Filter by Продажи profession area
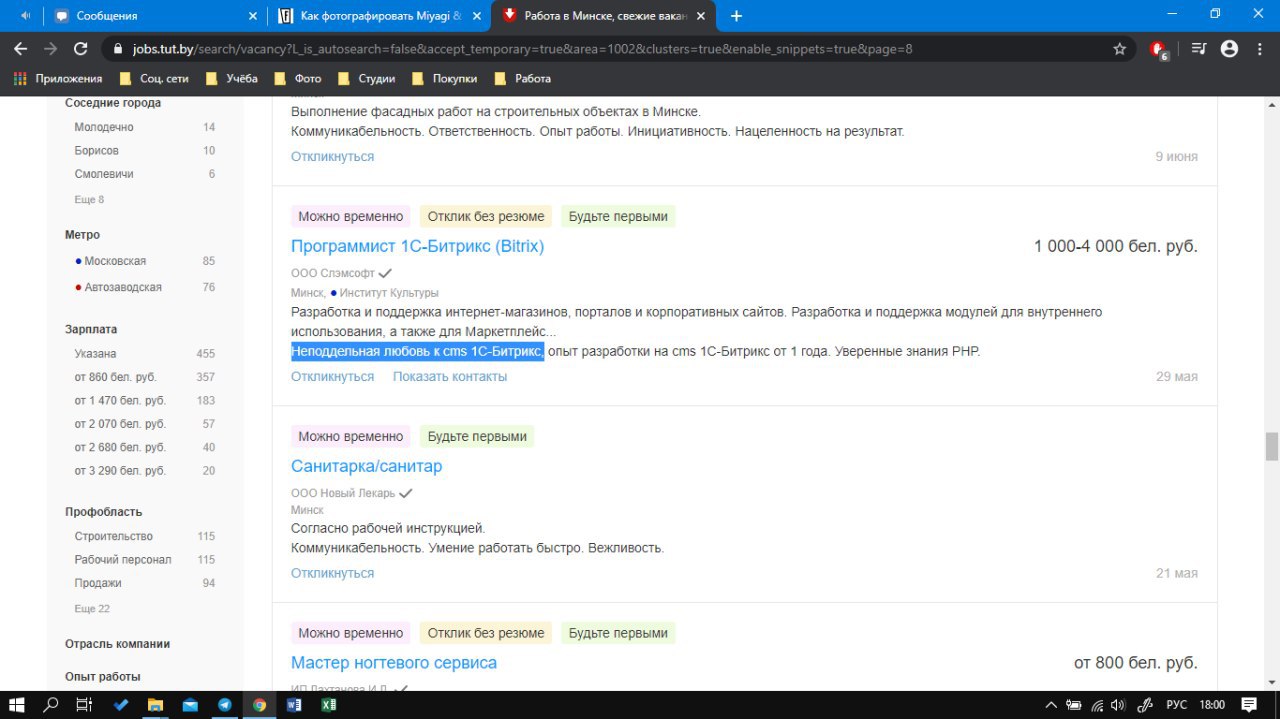Image resolution: width=1280 pixels, height=719 pixels. point(97,583)
